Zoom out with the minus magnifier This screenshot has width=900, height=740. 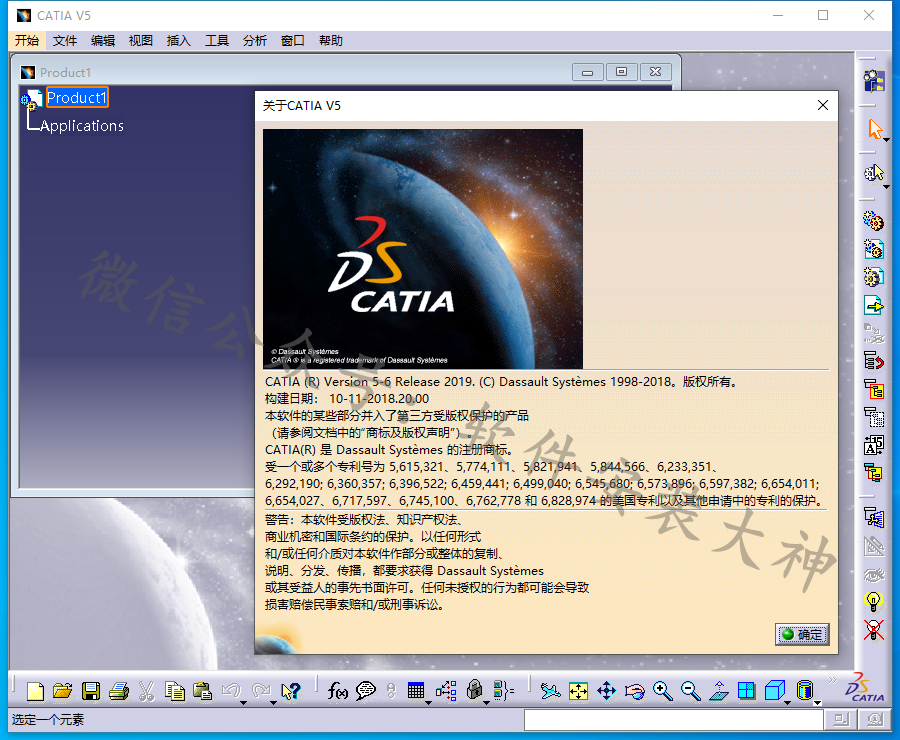[x=690, y=691]
